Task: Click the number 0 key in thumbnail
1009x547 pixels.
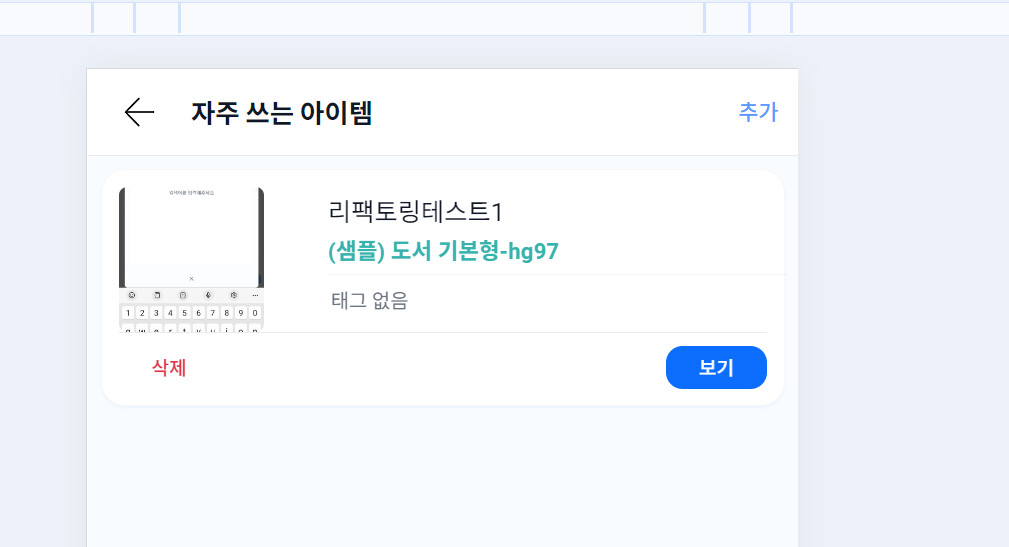Action: click(x=255, y=313)
